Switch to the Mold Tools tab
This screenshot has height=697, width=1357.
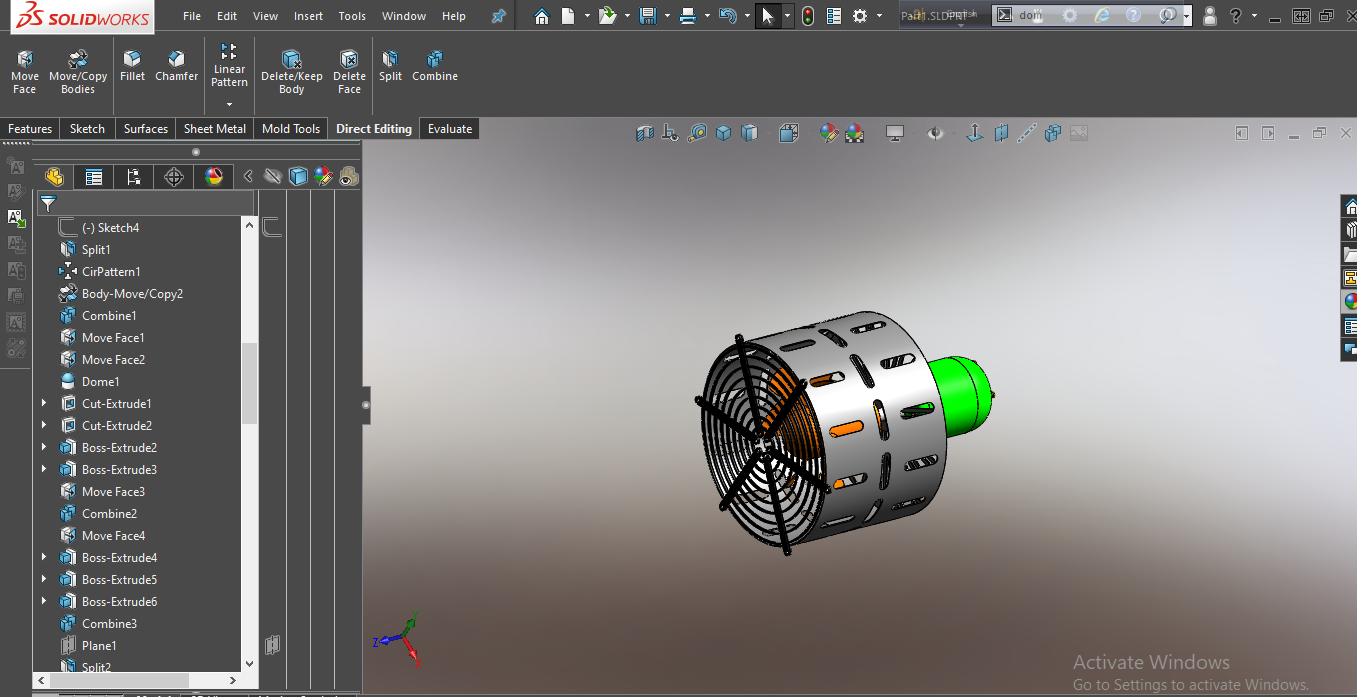pyautogui.click(x=291, y=129)
